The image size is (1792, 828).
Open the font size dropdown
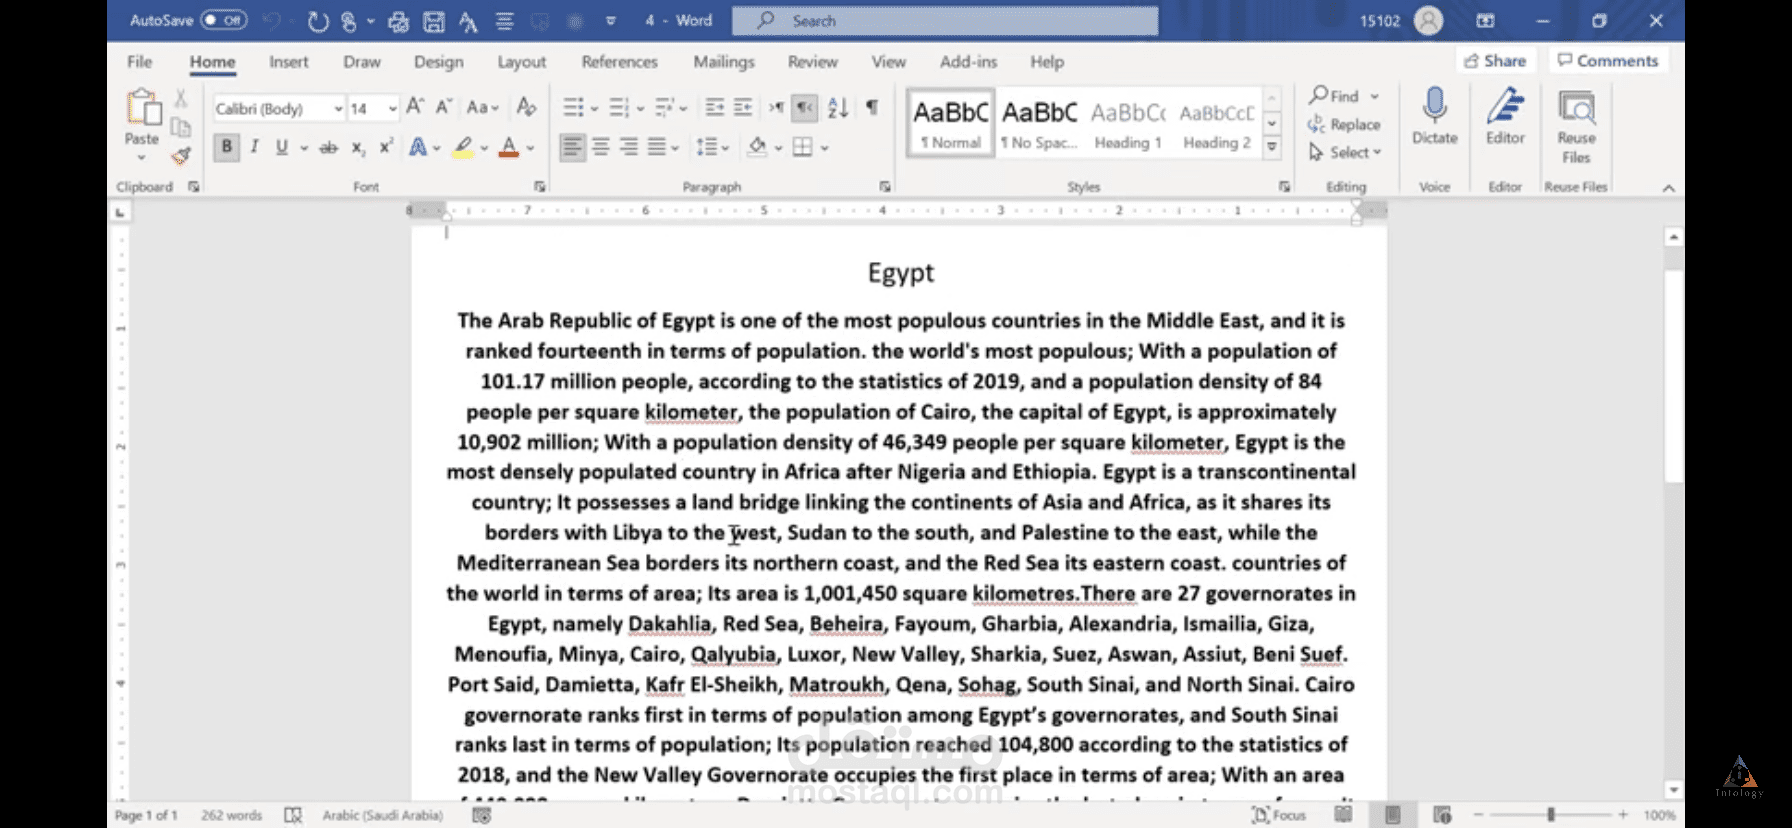pos(393,108)
